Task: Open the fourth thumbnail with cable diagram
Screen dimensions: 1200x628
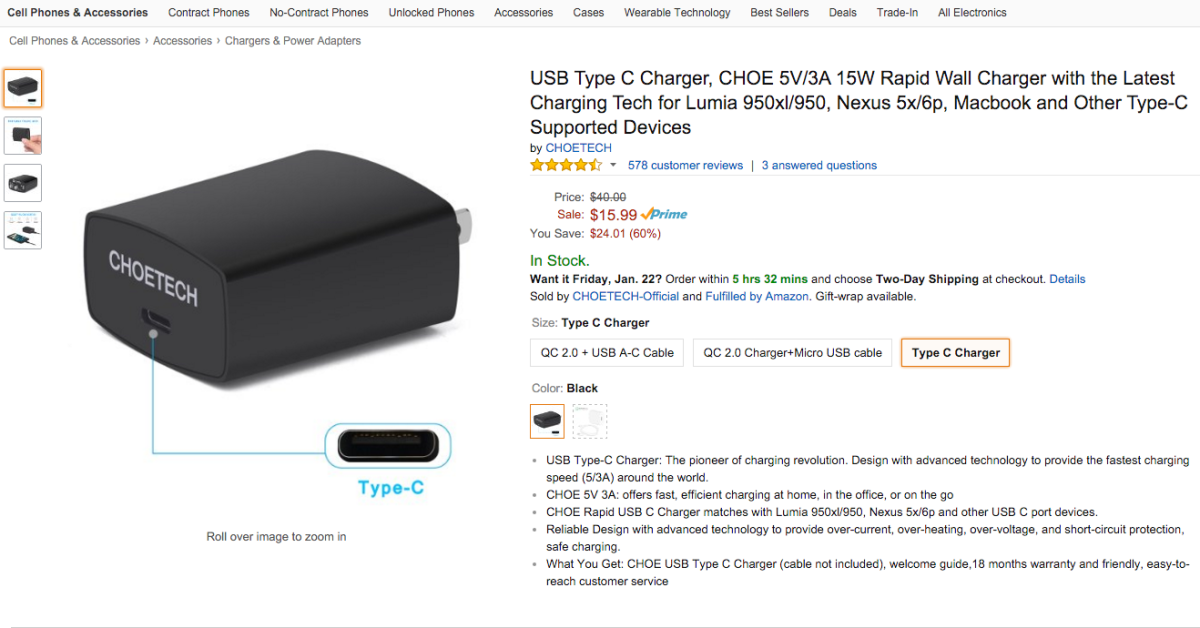Action: pos(23,230)
